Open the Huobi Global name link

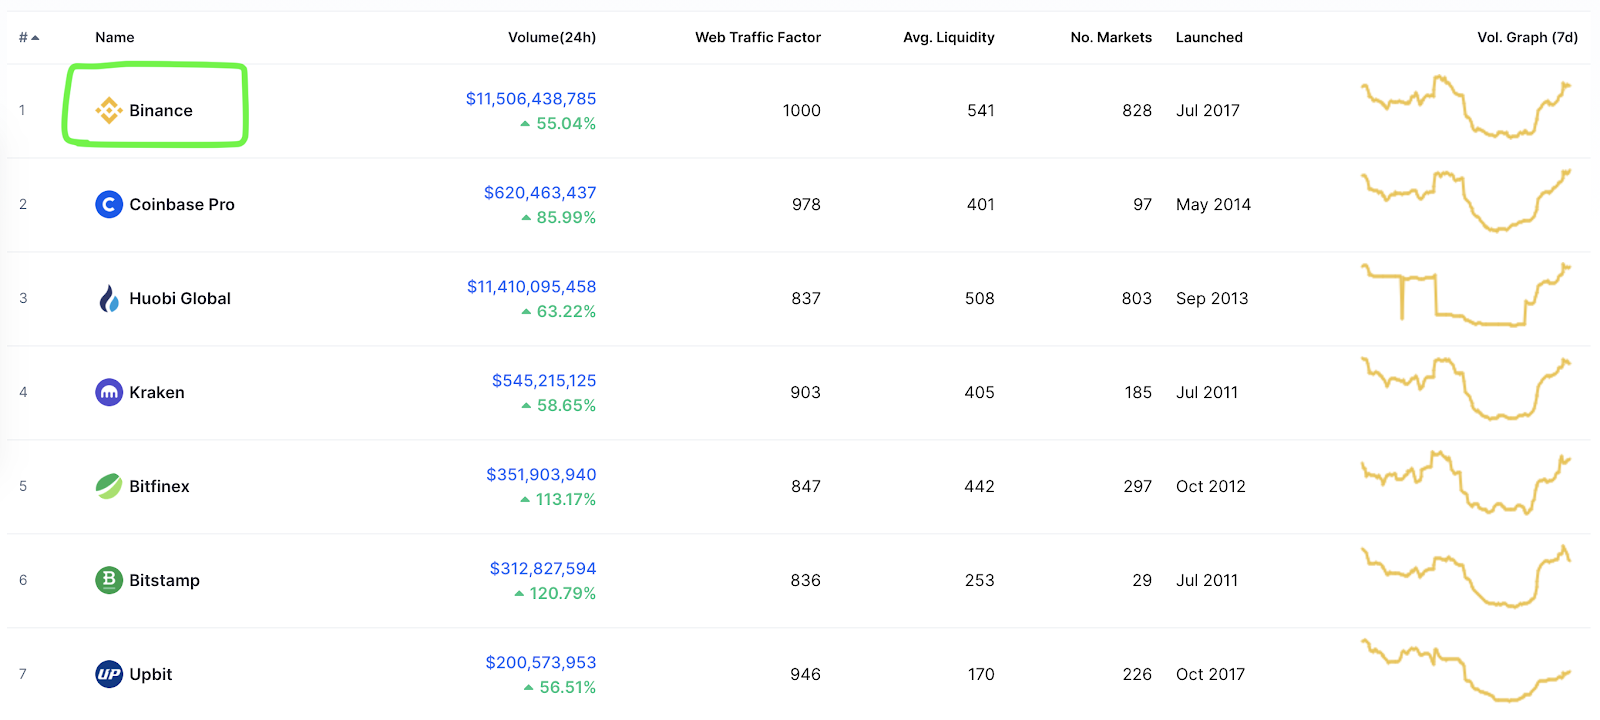coord(179,298)
